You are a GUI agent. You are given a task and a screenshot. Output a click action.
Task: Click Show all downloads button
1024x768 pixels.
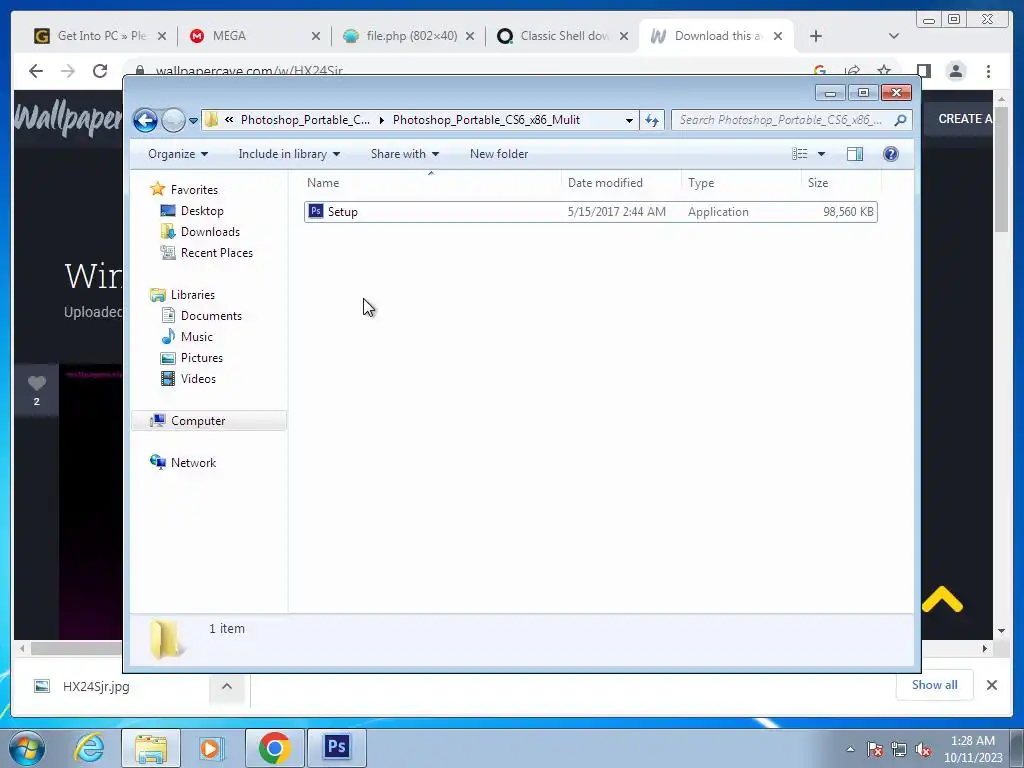pos(935,685)
